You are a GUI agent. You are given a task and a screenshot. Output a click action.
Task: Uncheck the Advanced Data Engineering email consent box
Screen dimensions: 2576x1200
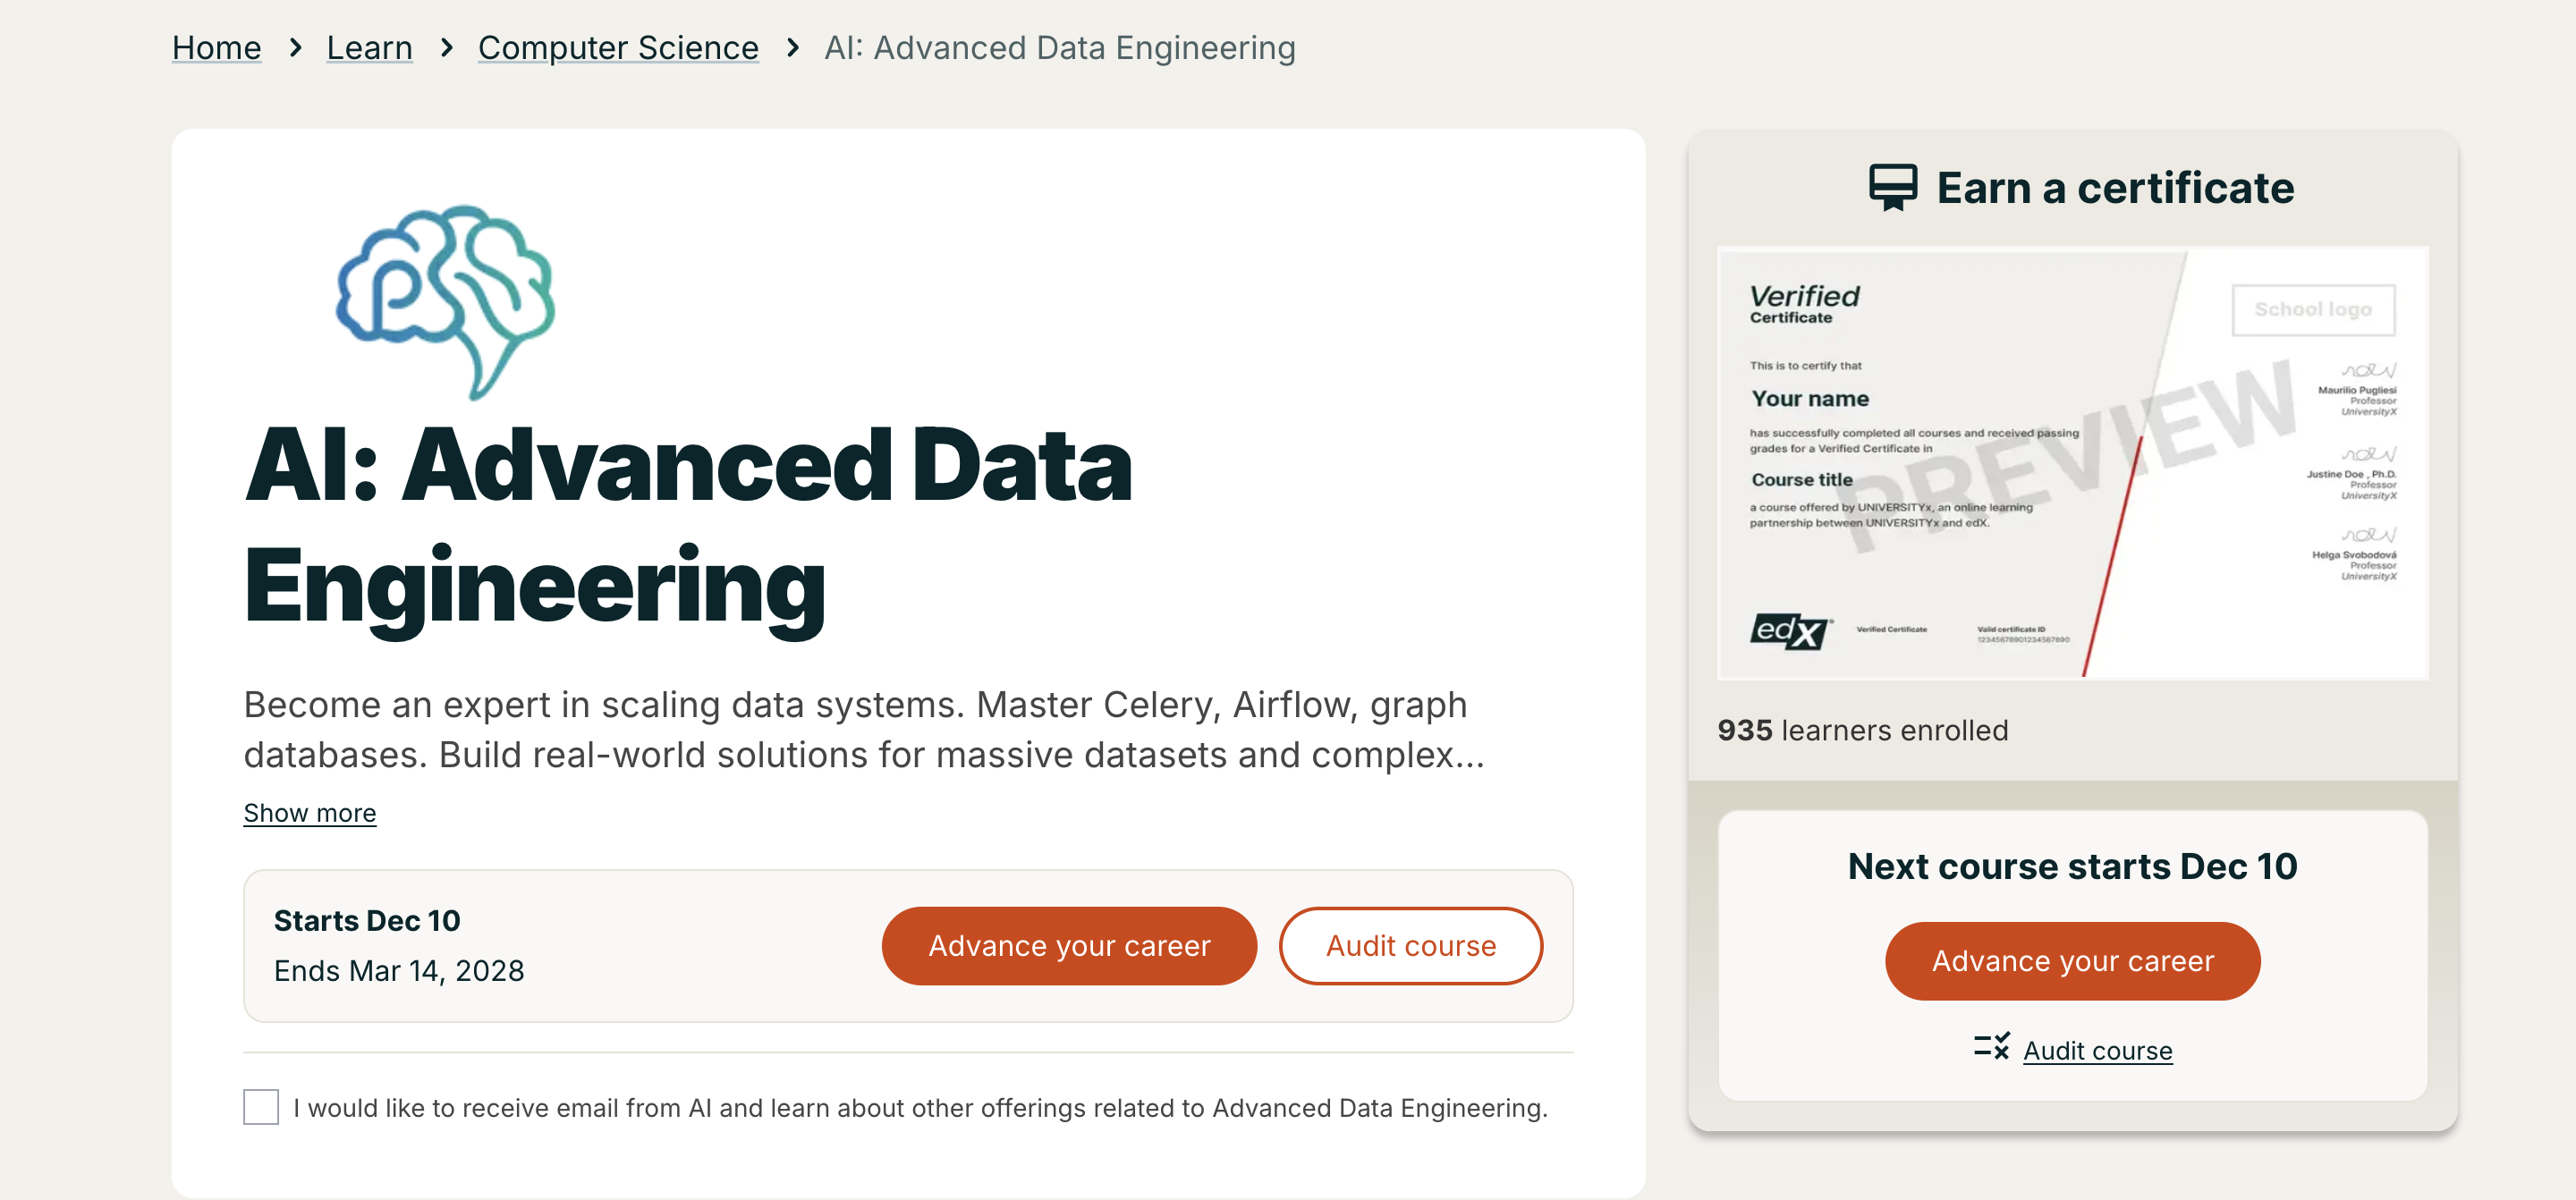point(260,1107)
